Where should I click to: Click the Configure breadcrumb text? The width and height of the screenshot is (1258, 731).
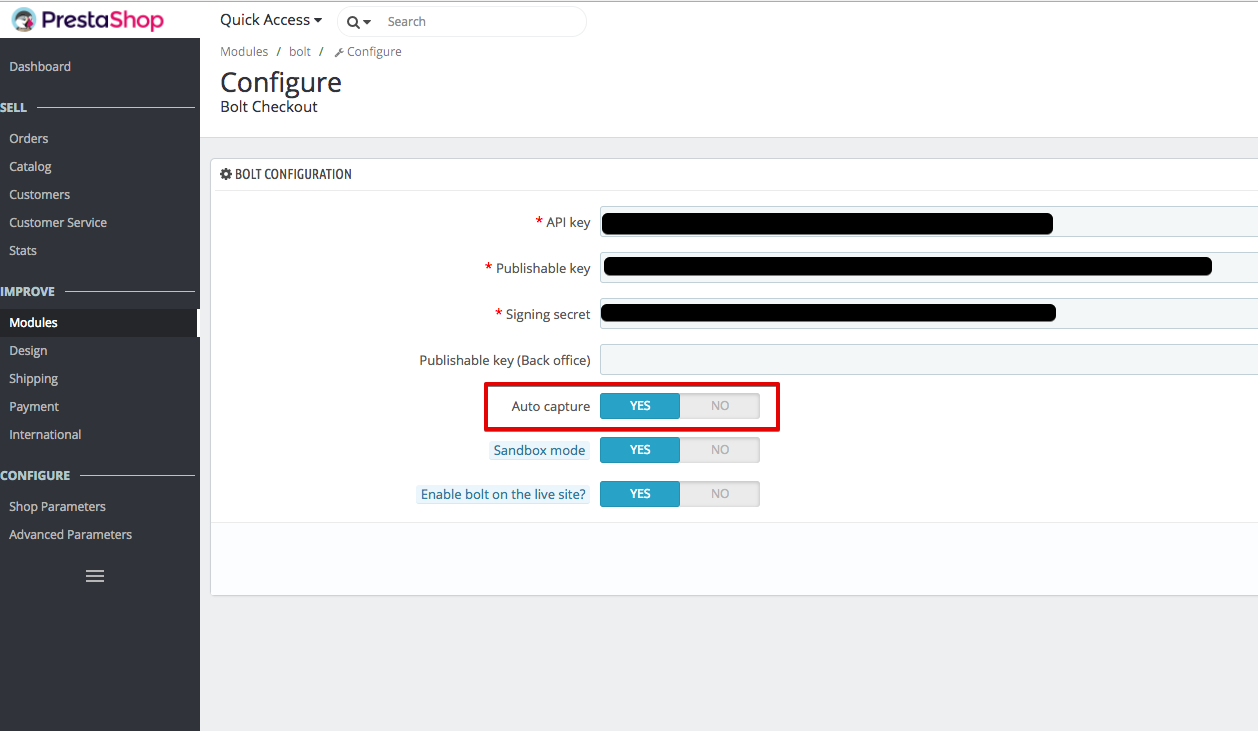click(374, 52)
